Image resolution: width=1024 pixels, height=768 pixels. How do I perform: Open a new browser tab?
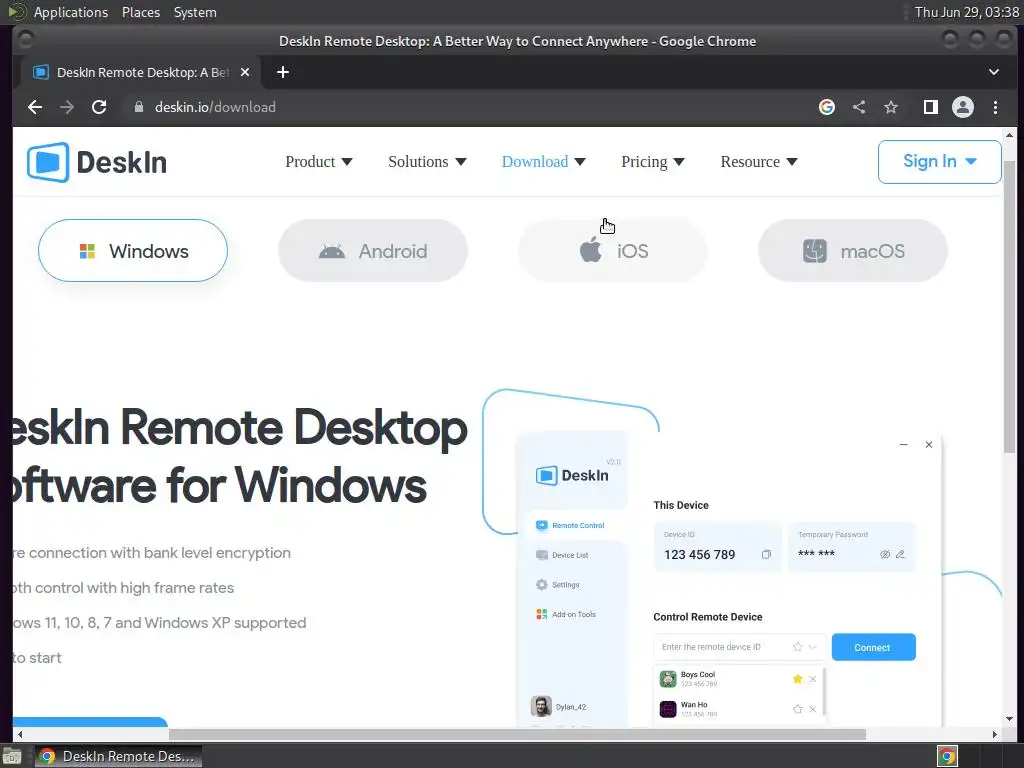pyautogui.click(x=283, y=72)
